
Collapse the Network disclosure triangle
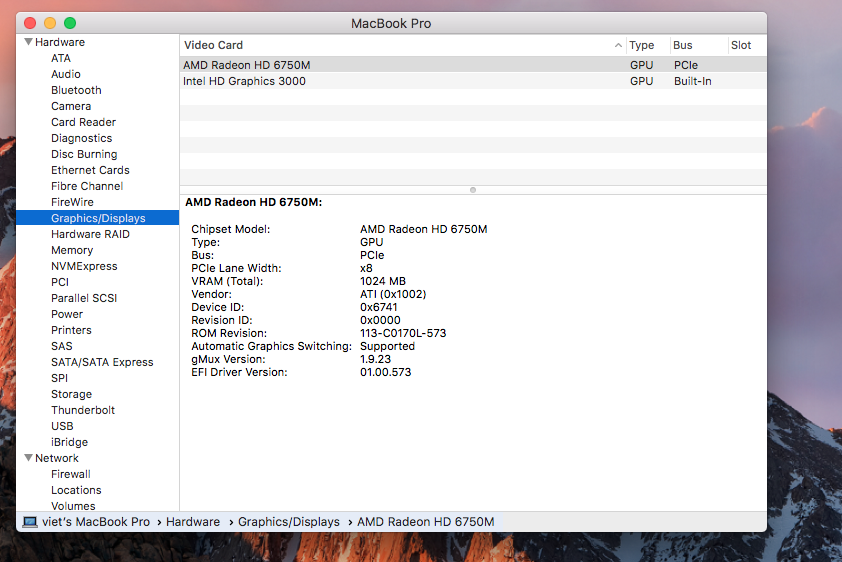click(28, 458)
